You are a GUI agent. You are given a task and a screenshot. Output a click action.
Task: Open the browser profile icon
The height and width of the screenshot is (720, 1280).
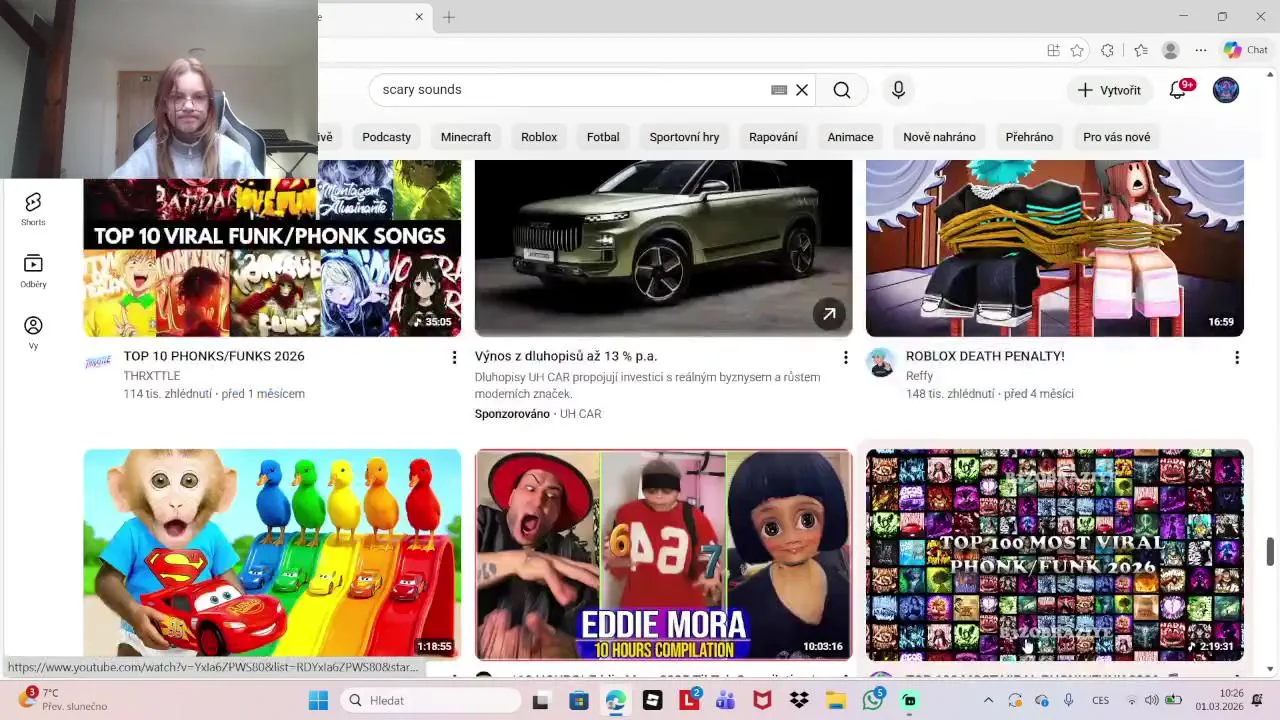1171,50
